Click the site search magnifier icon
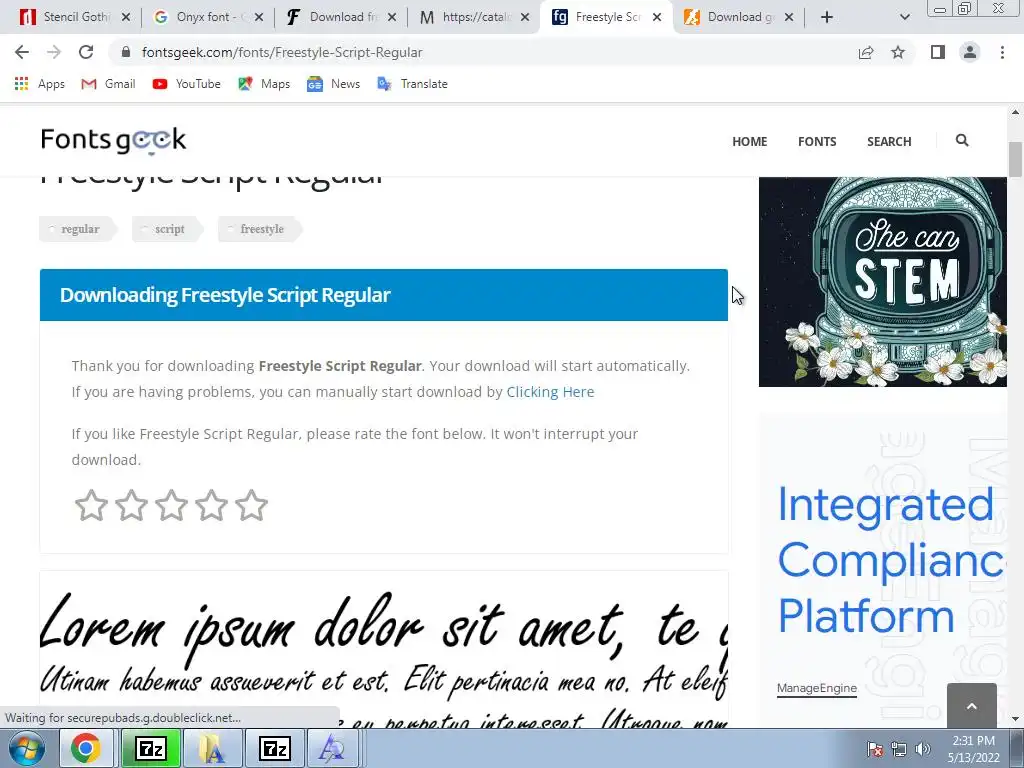 click(x=962, y=140)
